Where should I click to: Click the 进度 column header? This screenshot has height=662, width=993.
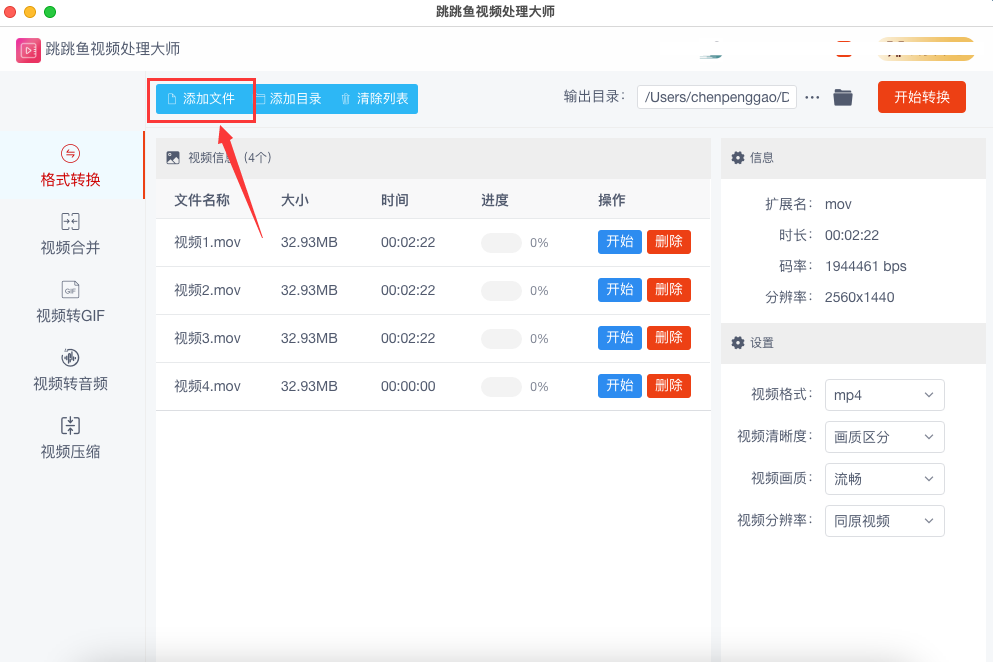pos(495,200)
